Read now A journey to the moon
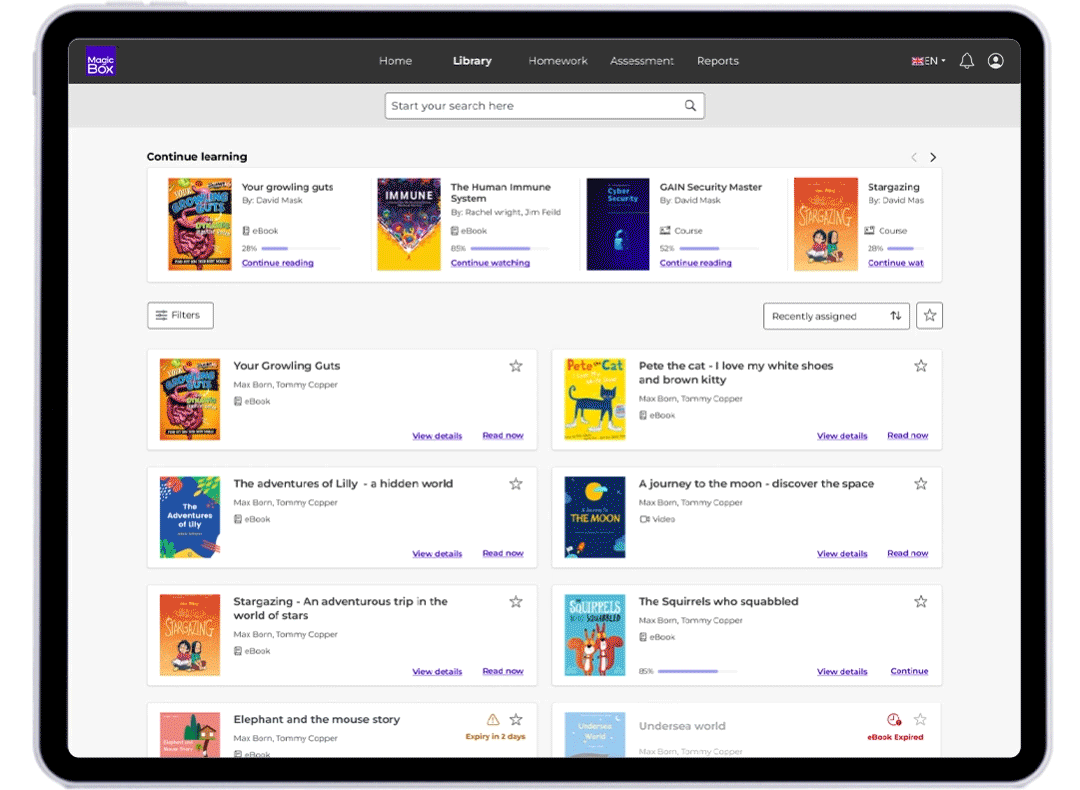The height and width of the screenshot is (790, 1080). point(908,553)
